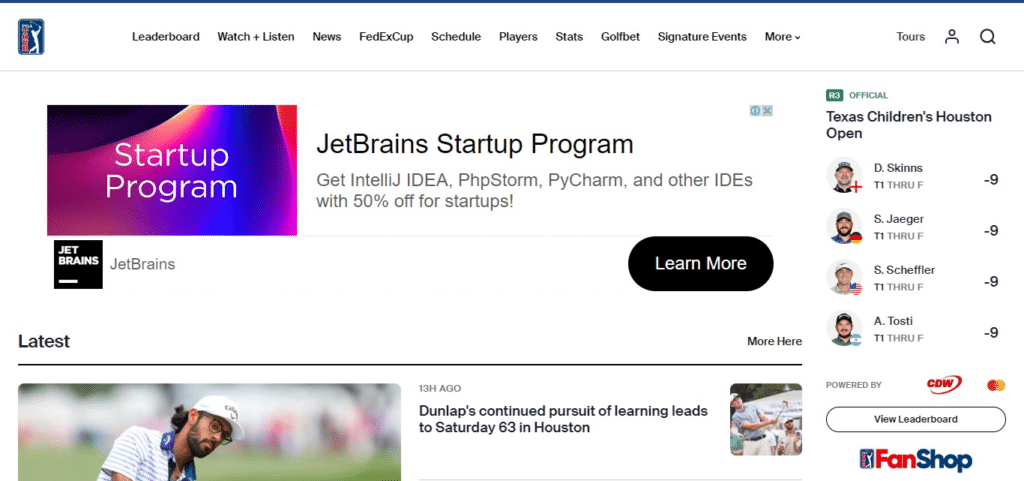The width and height of the screenshot is (1024, 481).
Task: Select Signature Events in navigation
Action: pyautogui.click(x=702, y=37)
